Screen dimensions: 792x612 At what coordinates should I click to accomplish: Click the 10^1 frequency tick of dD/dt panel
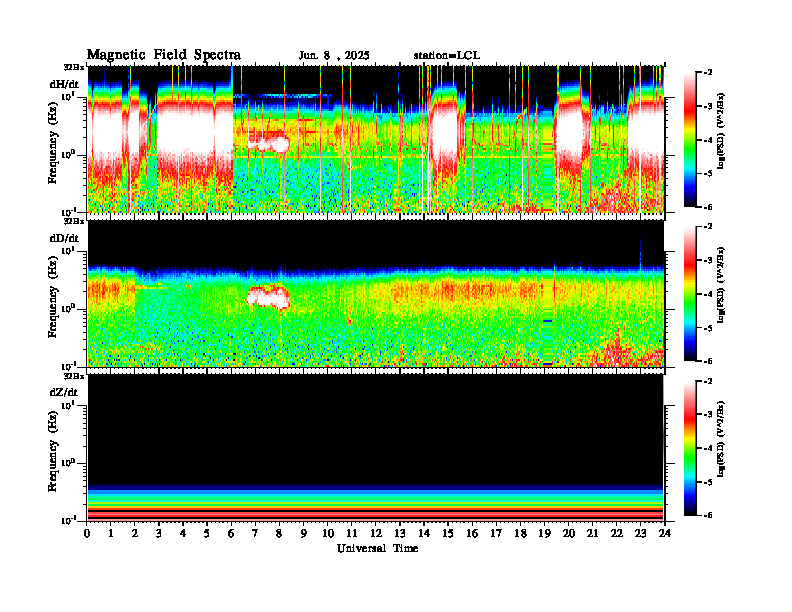pyautogui.click(x=69, y=251)
